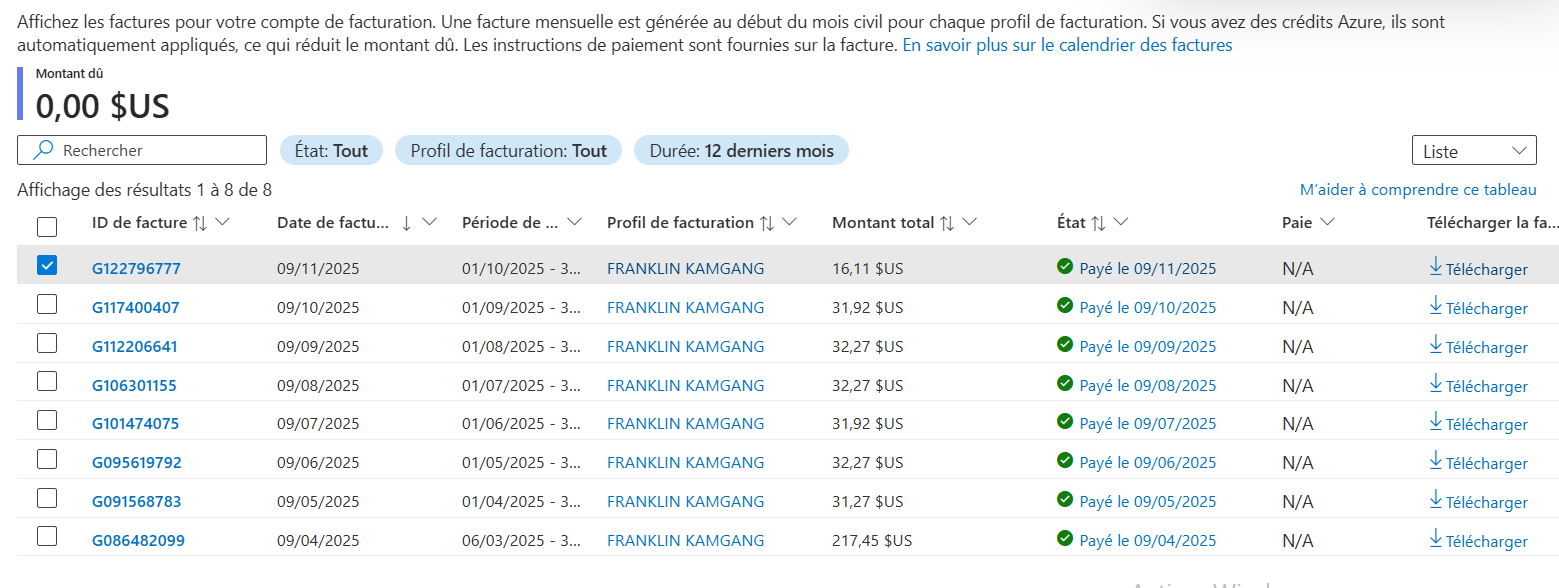Viewport: 1559px width, 588px height.
Task: Select the checkbox for invoice G106301155
Action: click(47, 382)
